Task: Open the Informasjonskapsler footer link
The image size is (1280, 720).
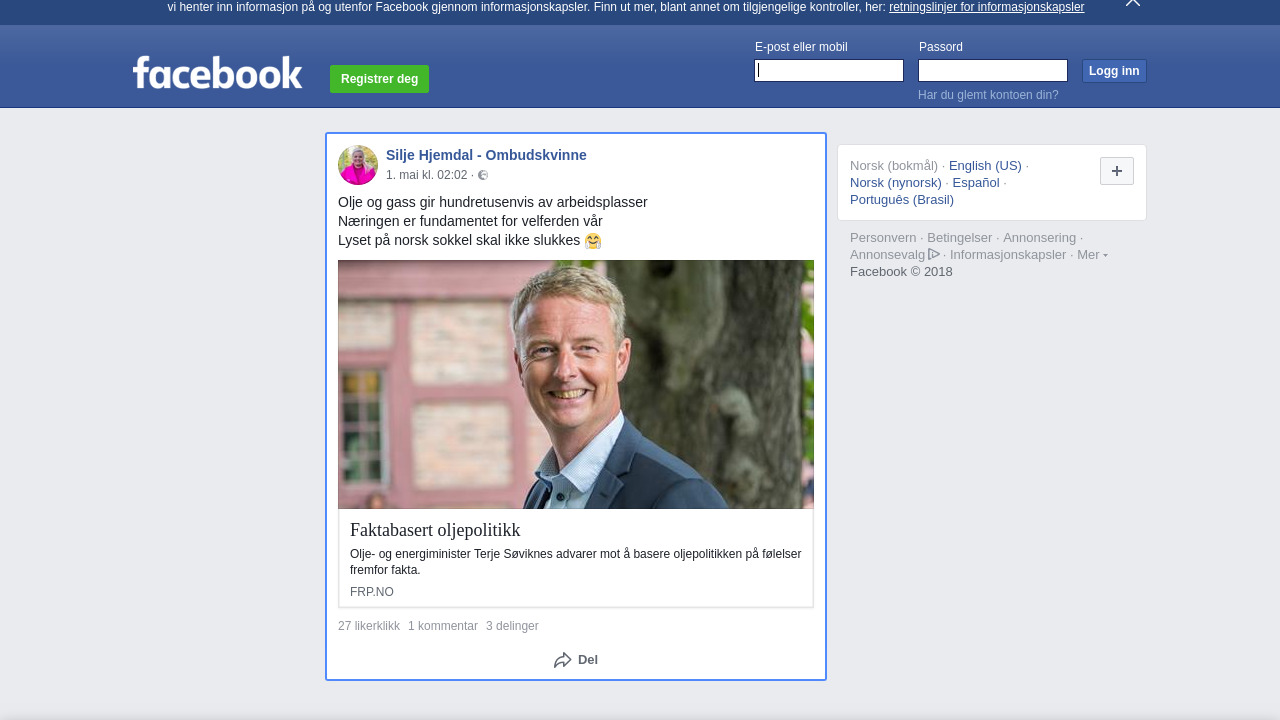Action: click(x=1008, y=254)
